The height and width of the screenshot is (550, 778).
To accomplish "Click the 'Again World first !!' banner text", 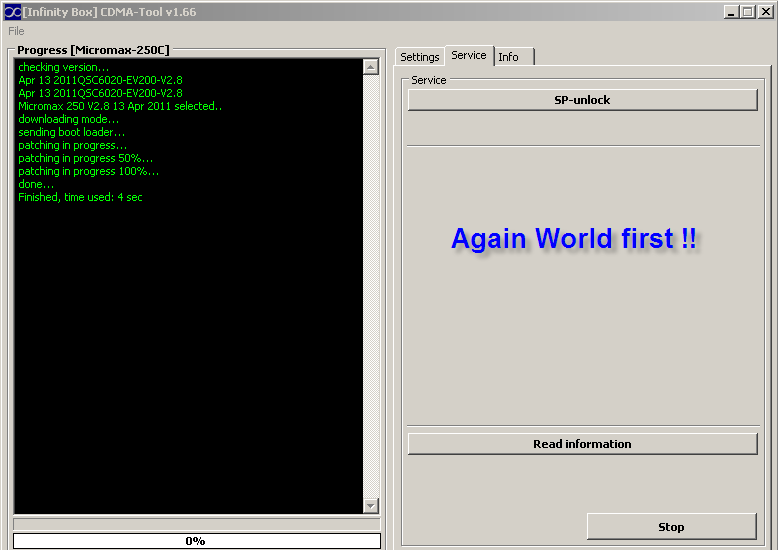I will point(575,239).
